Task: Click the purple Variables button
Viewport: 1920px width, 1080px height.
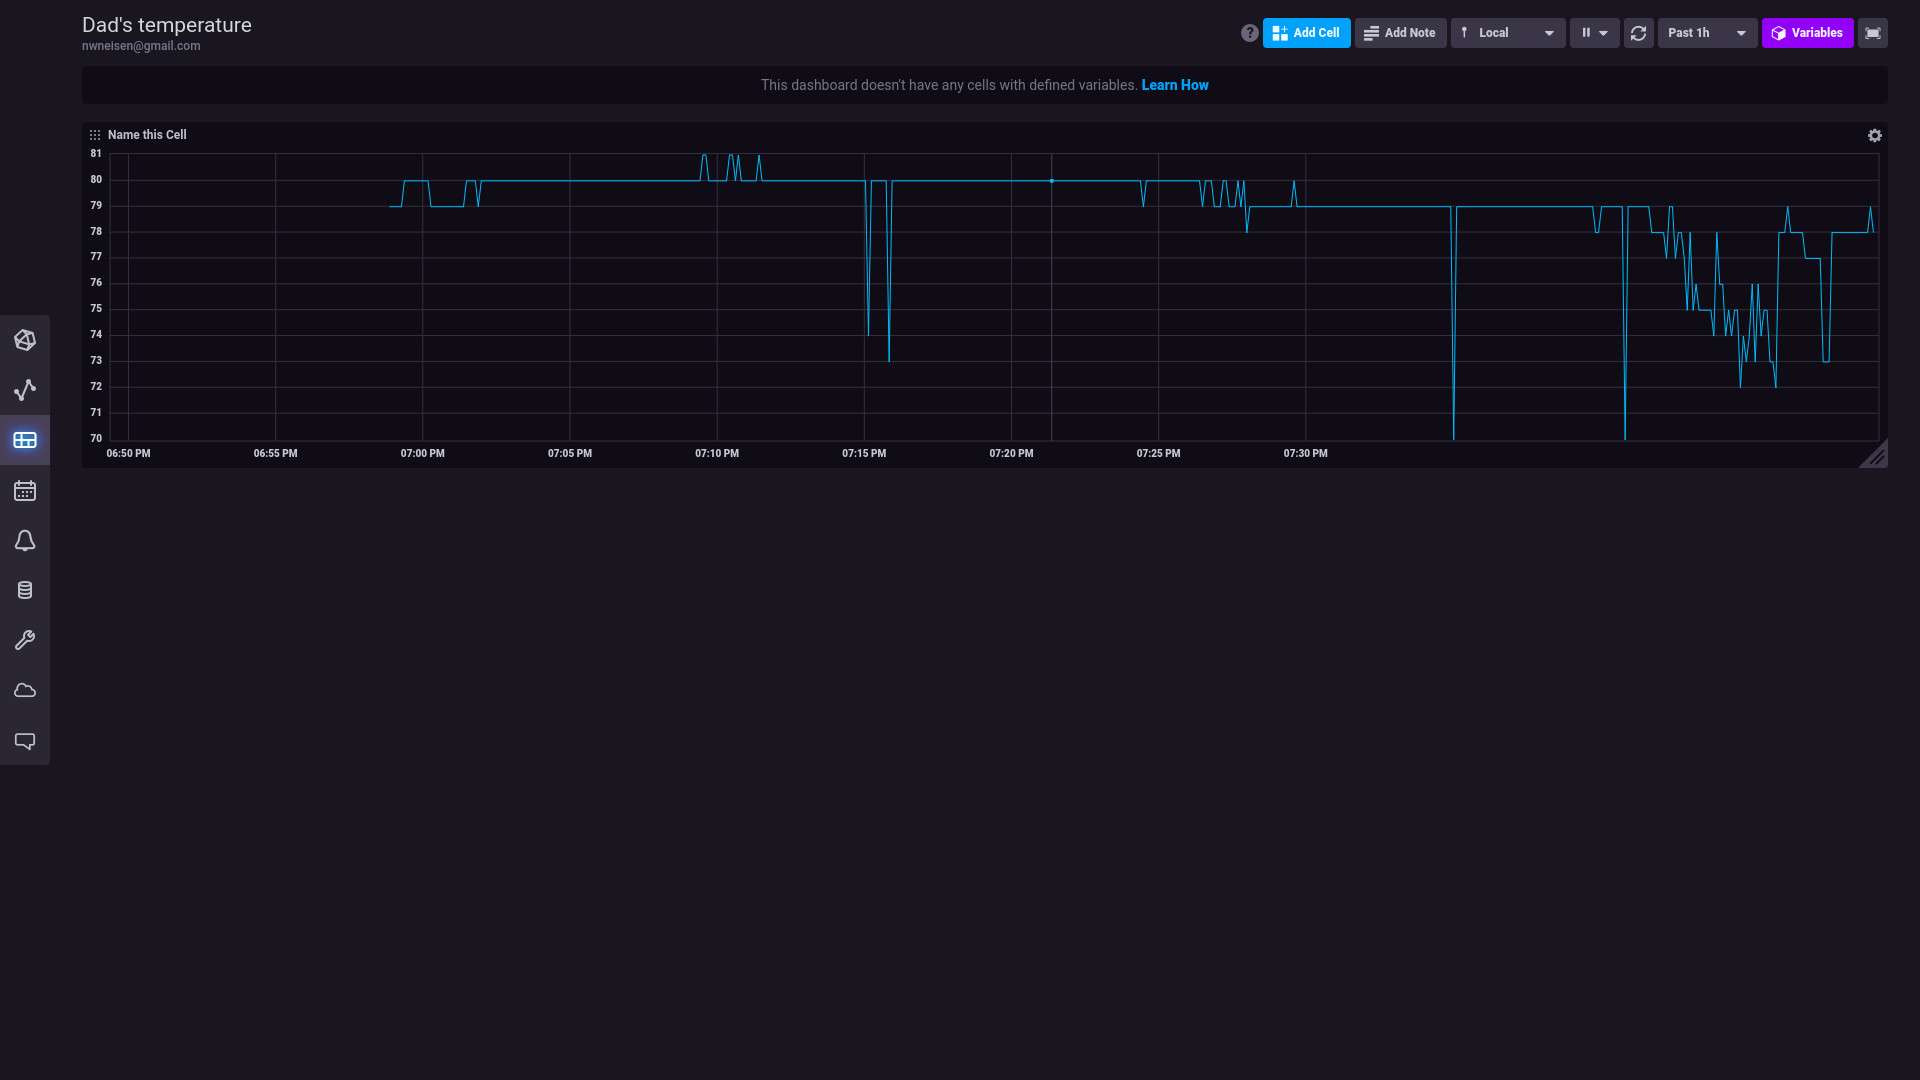Action: [1807, 33]
